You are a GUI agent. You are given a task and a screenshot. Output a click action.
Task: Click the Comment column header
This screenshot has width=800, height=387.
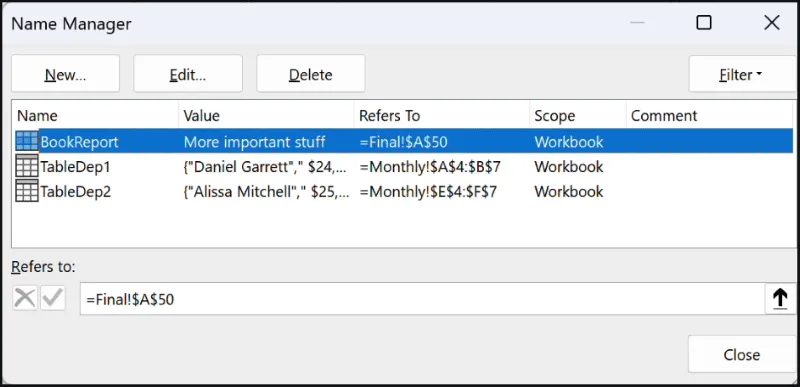(x=710, y=116)
